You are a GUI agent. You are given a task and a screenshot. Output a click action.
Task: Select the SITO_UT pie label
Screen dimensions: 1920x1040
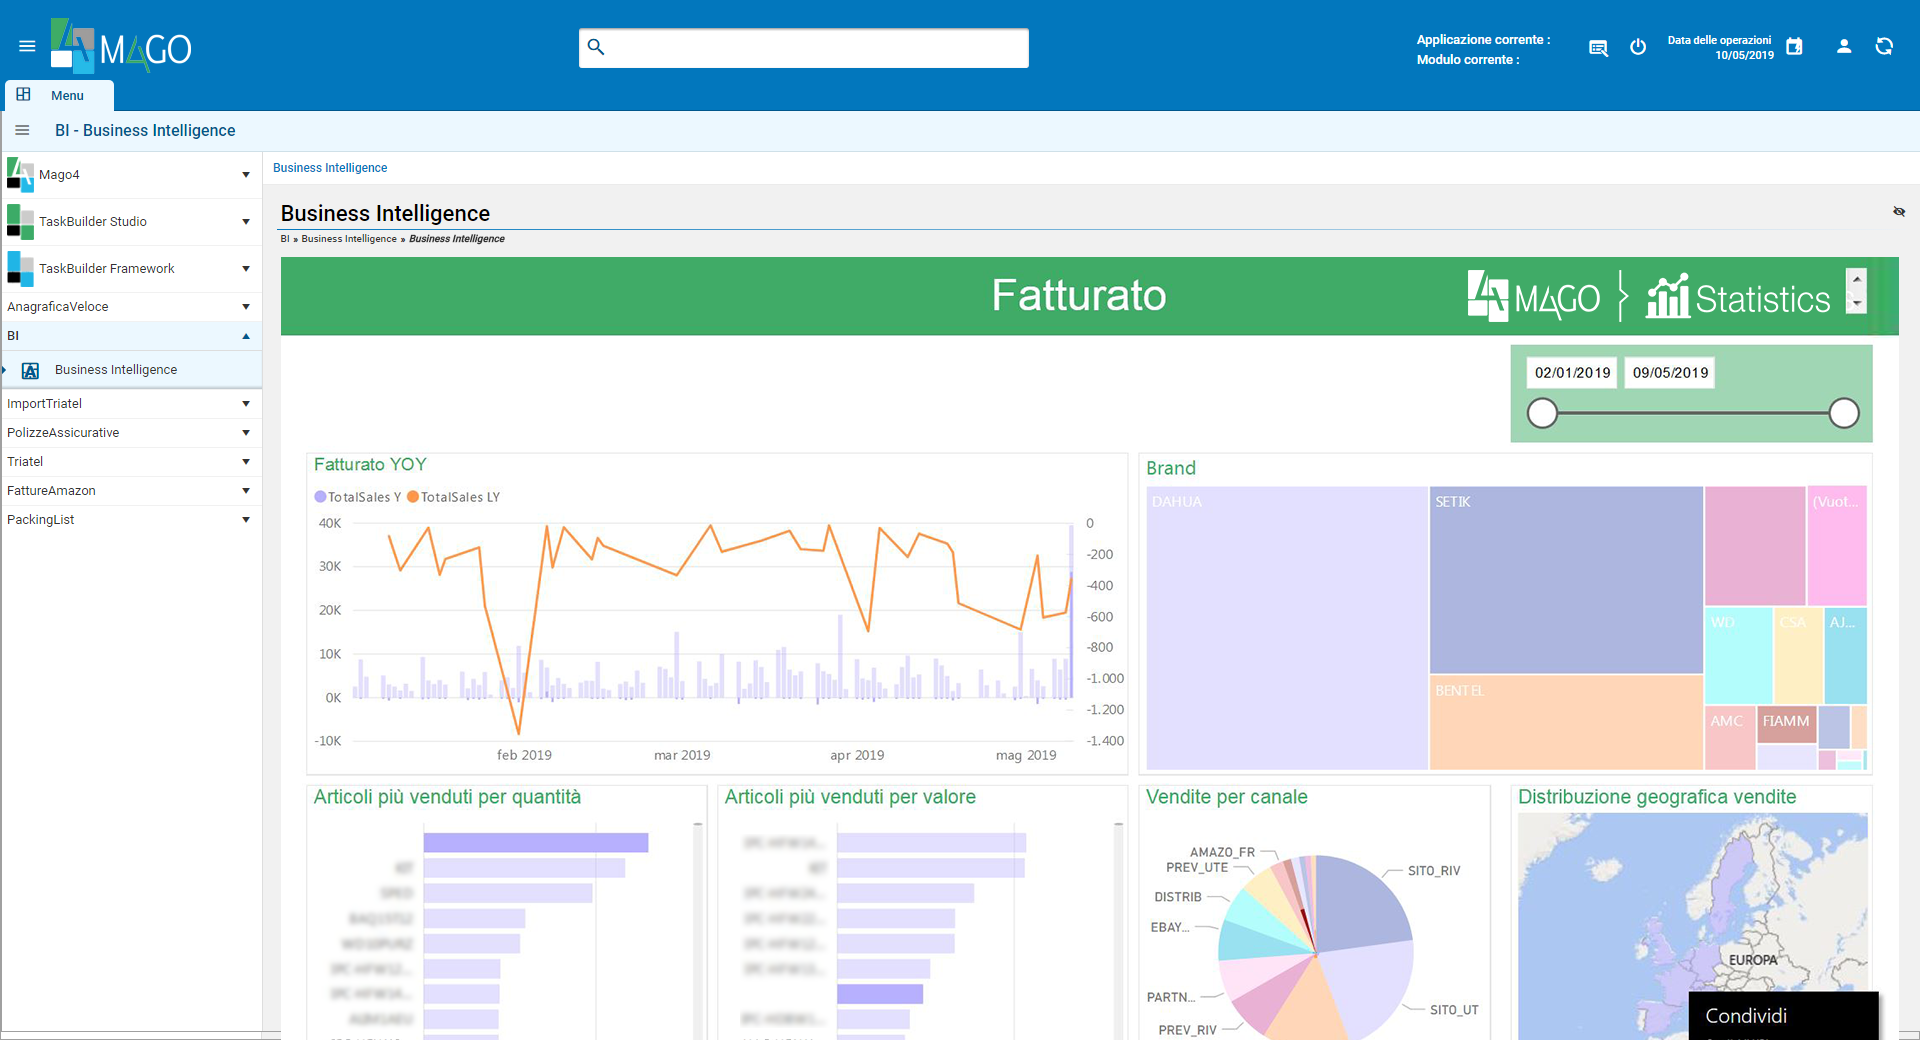pos(1454,1010)
